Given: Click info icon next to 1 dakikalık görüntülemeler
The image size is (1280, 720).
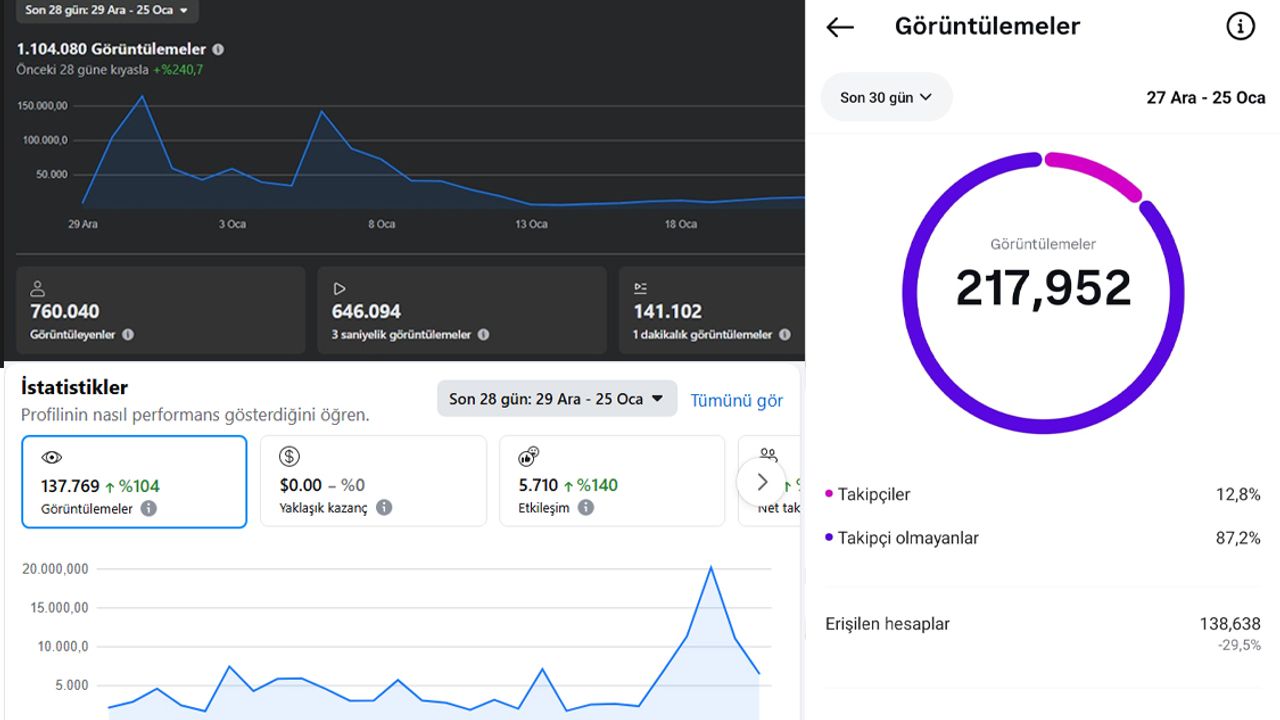Looking at the screenshot, I should pyautogui.click(x=785, y=335).
